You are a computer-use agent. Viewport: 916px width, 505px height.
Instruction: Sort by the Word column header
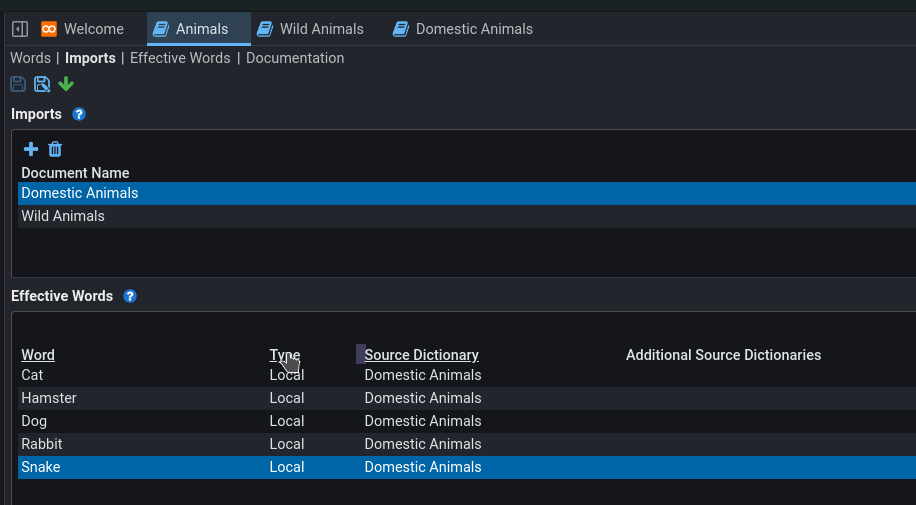(x=38, y=355)
